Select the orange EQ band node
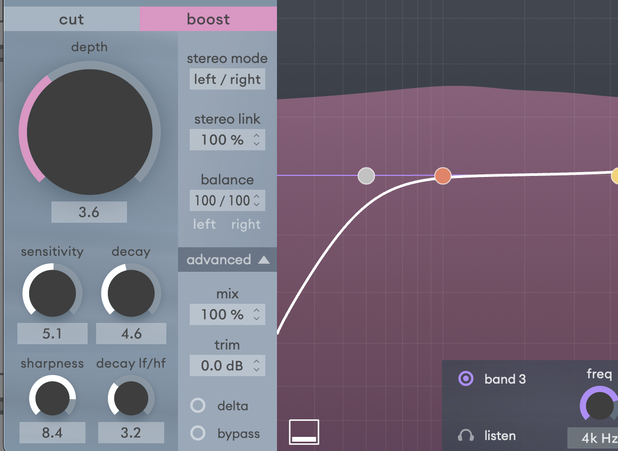Image resolution: width=618 pixels, height=451 pixels. (x=443, y=176)
